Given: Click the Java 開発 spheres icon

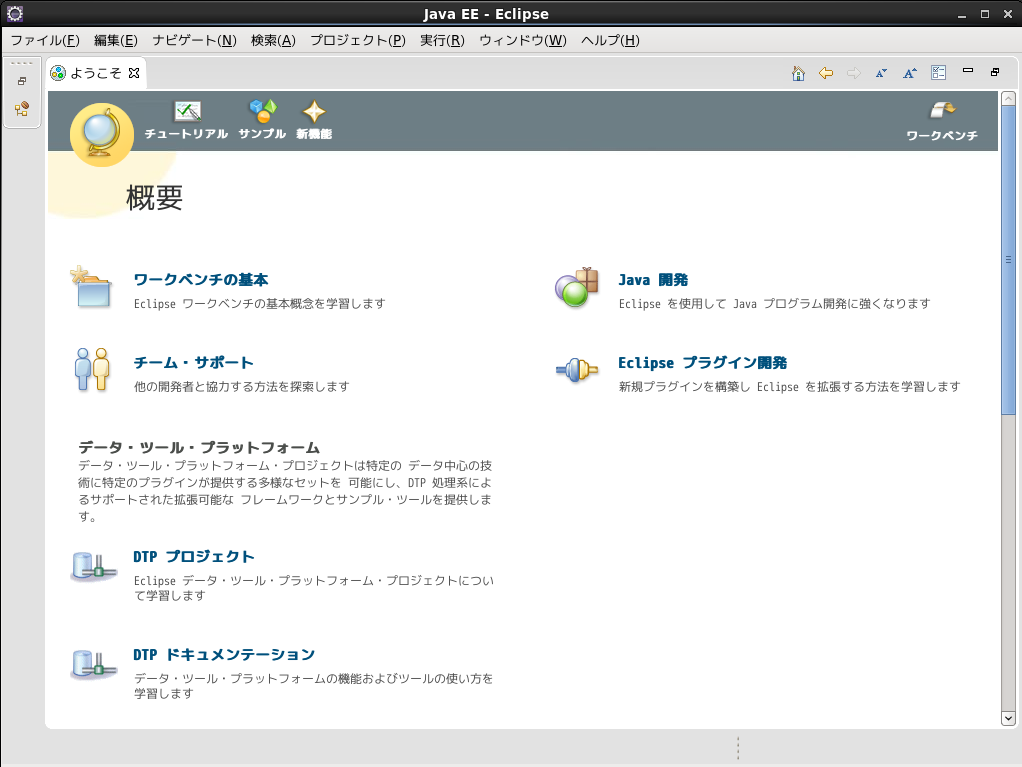Looking at the screenshot, I should point(577,287).
